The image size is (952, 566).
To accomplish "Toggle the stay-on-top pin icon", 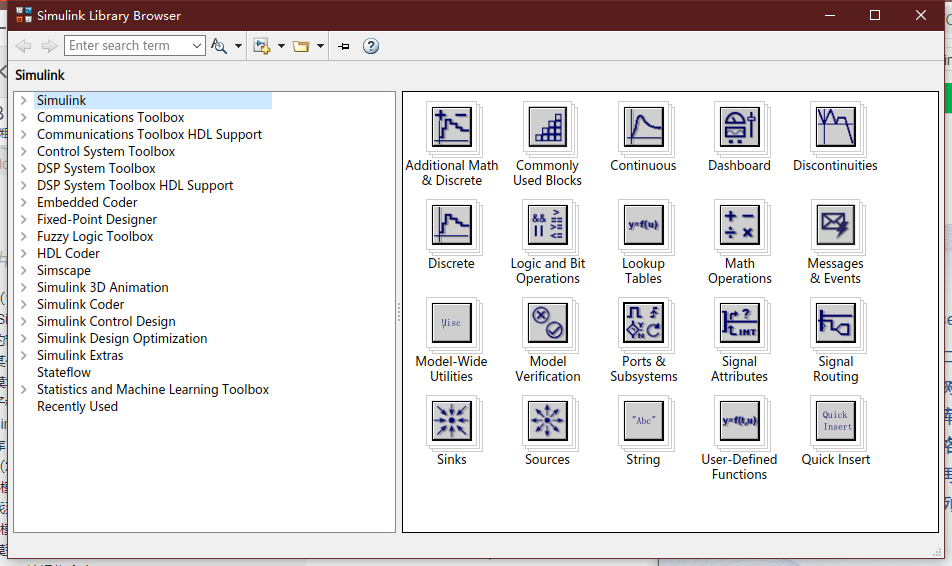I will coord(344,46).
